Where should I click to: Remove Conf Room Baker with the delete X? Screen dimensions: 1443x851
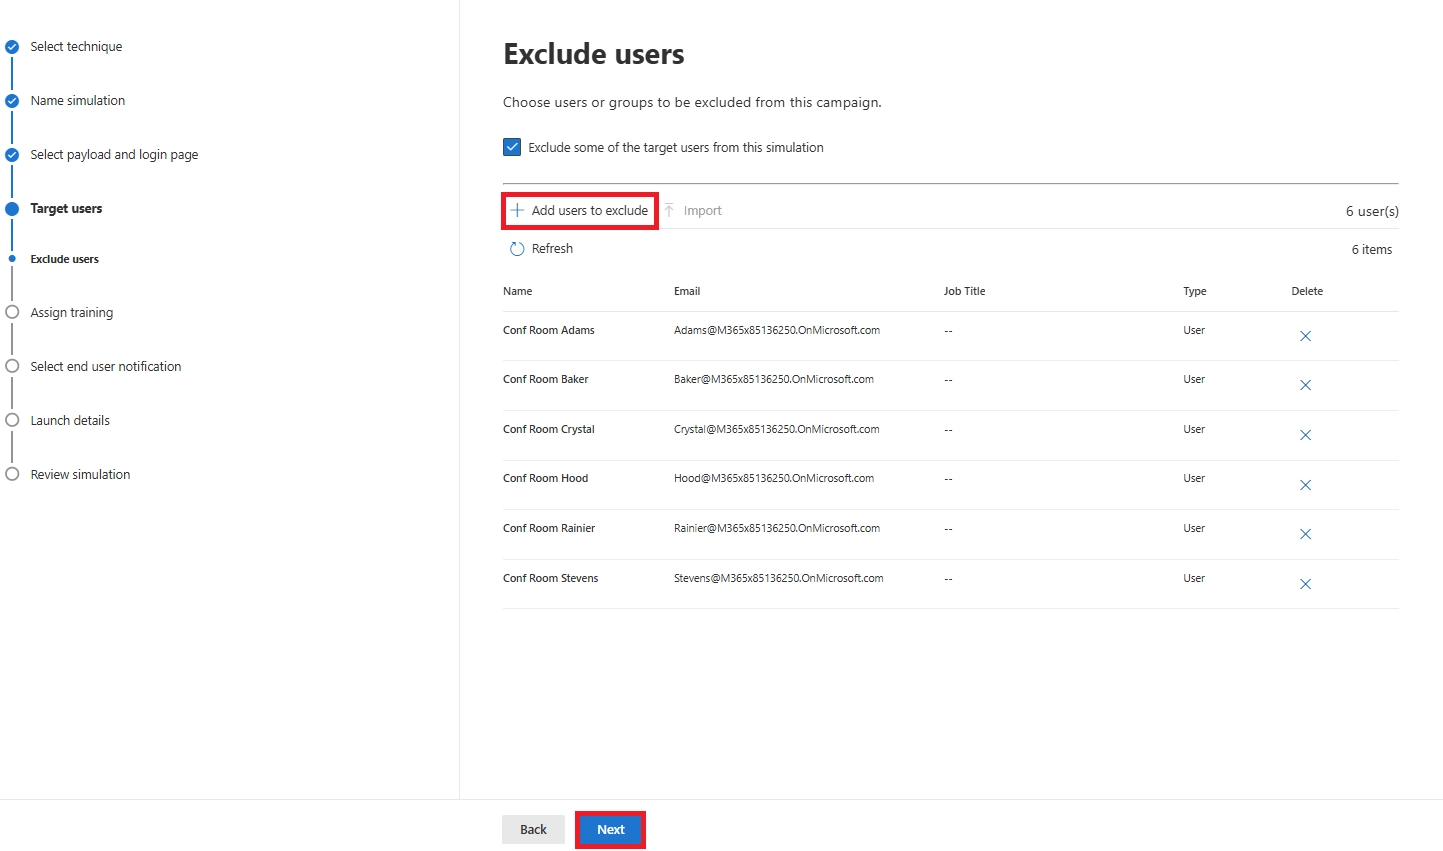point(1305,385)
